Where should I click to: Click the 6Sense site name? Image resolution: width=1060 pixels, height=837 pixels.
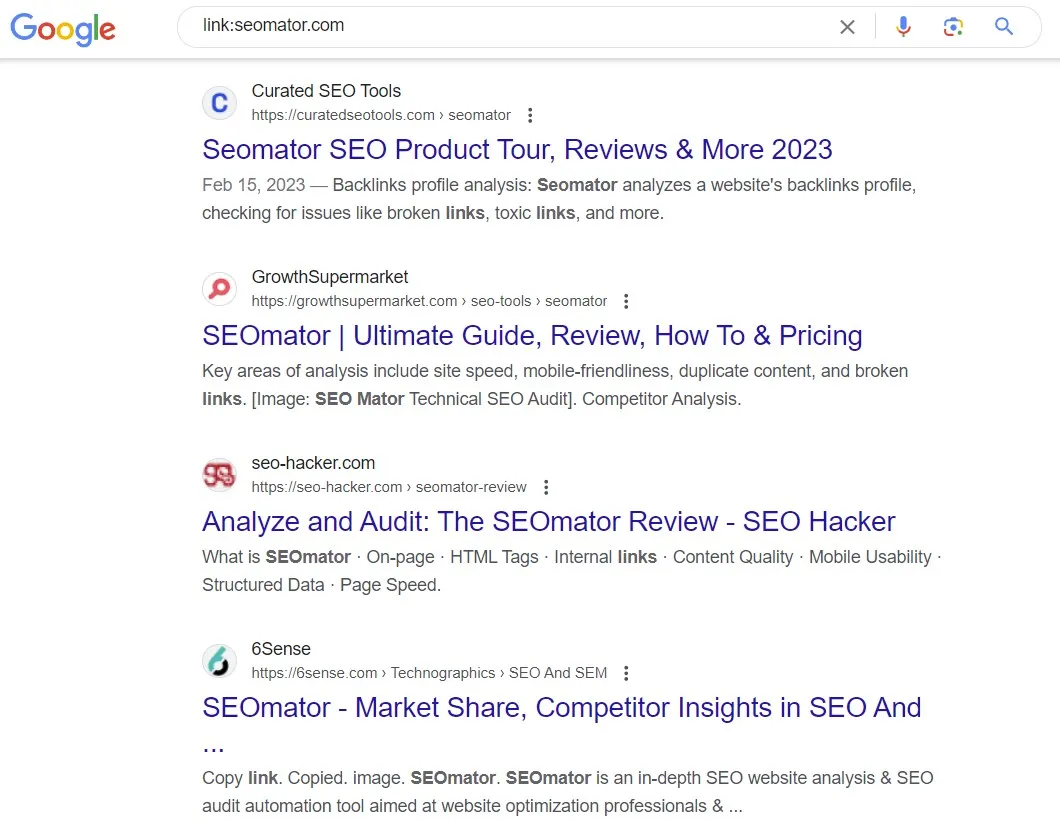[x=281, y=648]
